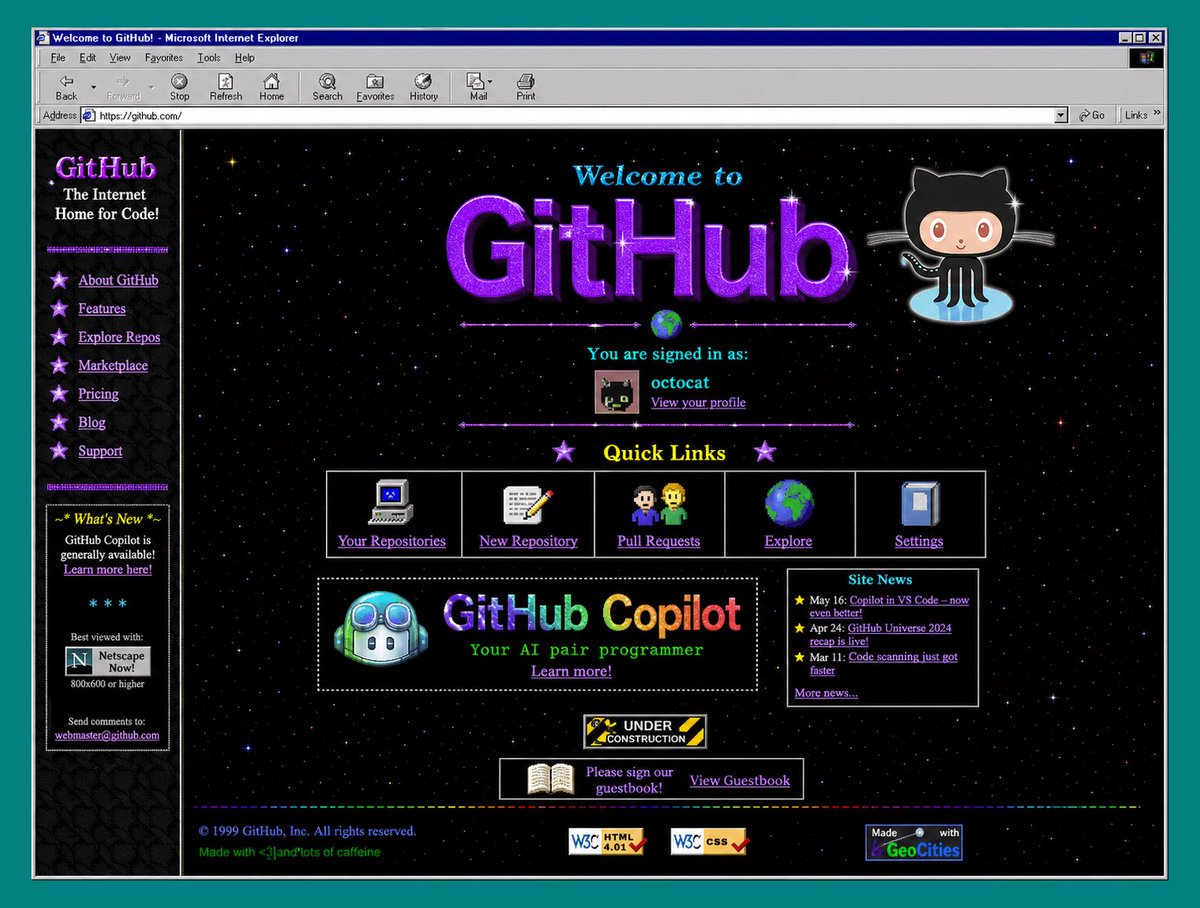
Task: Open the About GitHub sidebar link
Action: (x=118, y=281)
